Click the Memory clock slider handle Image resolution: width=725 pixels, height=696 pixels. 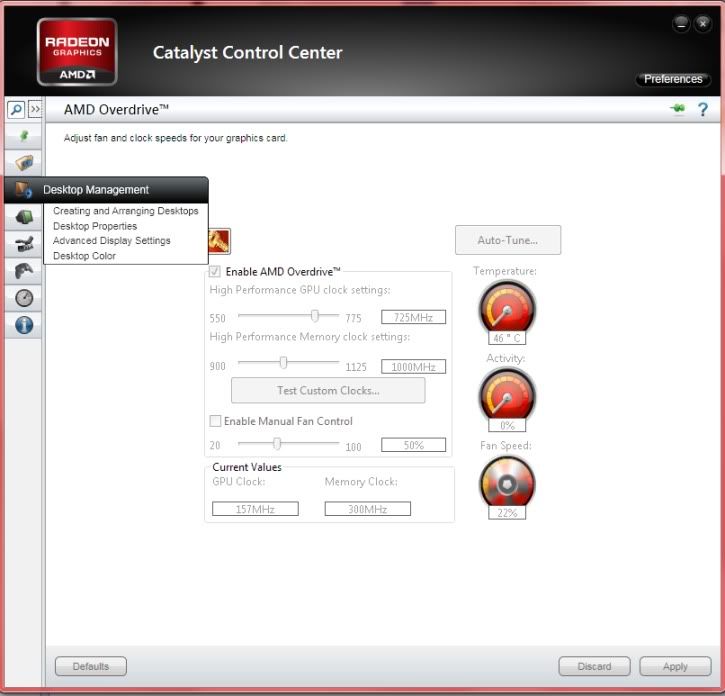pos(283,363)
